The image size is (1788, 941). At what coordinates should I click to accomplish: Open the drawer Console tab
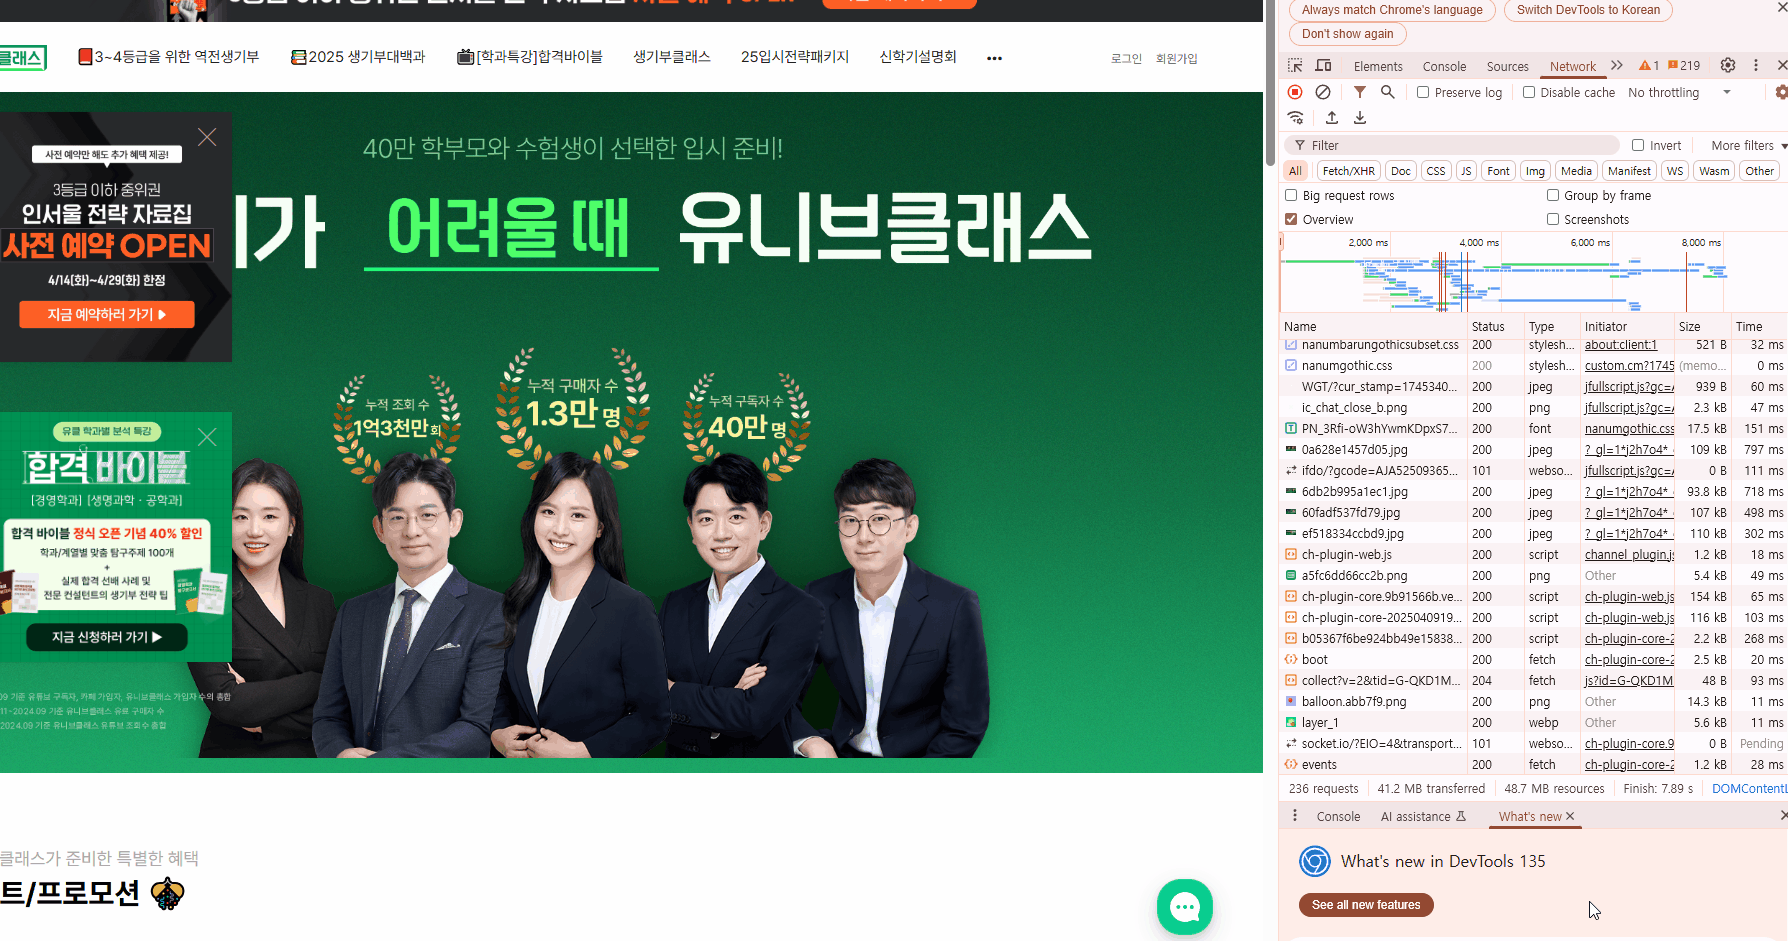(x=1338, y=816)
